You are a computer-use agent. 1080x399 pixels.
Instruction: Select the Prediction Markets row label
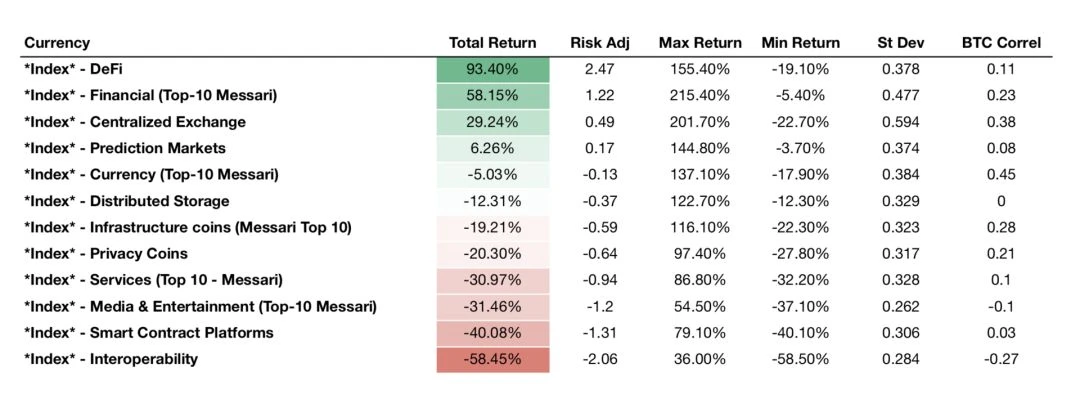coord(125,148)
